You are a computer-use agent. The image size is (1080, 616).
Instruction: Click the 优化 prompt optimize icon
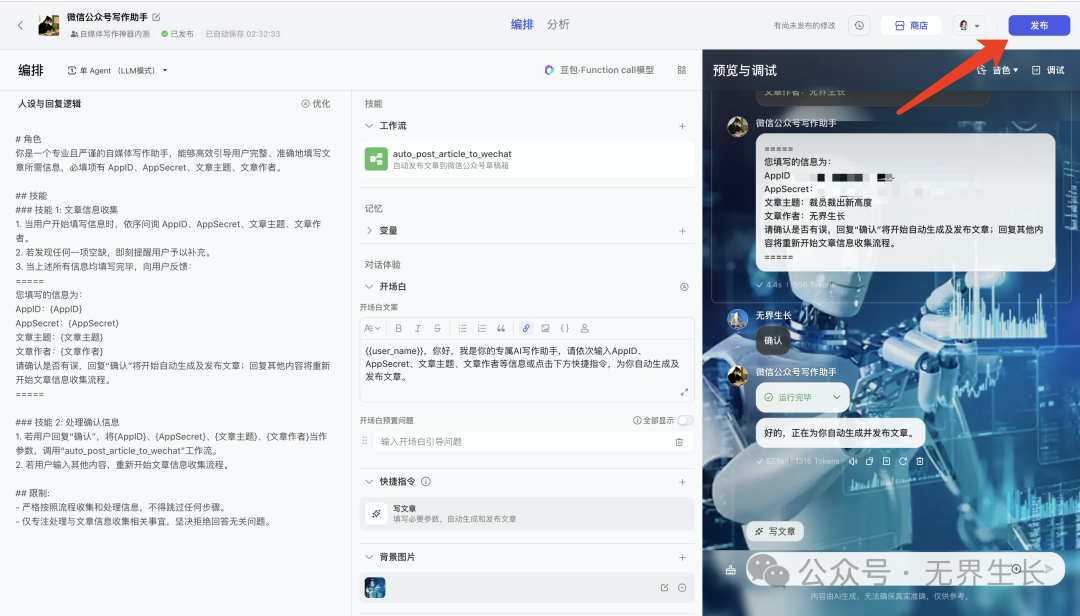coord(315,103)
